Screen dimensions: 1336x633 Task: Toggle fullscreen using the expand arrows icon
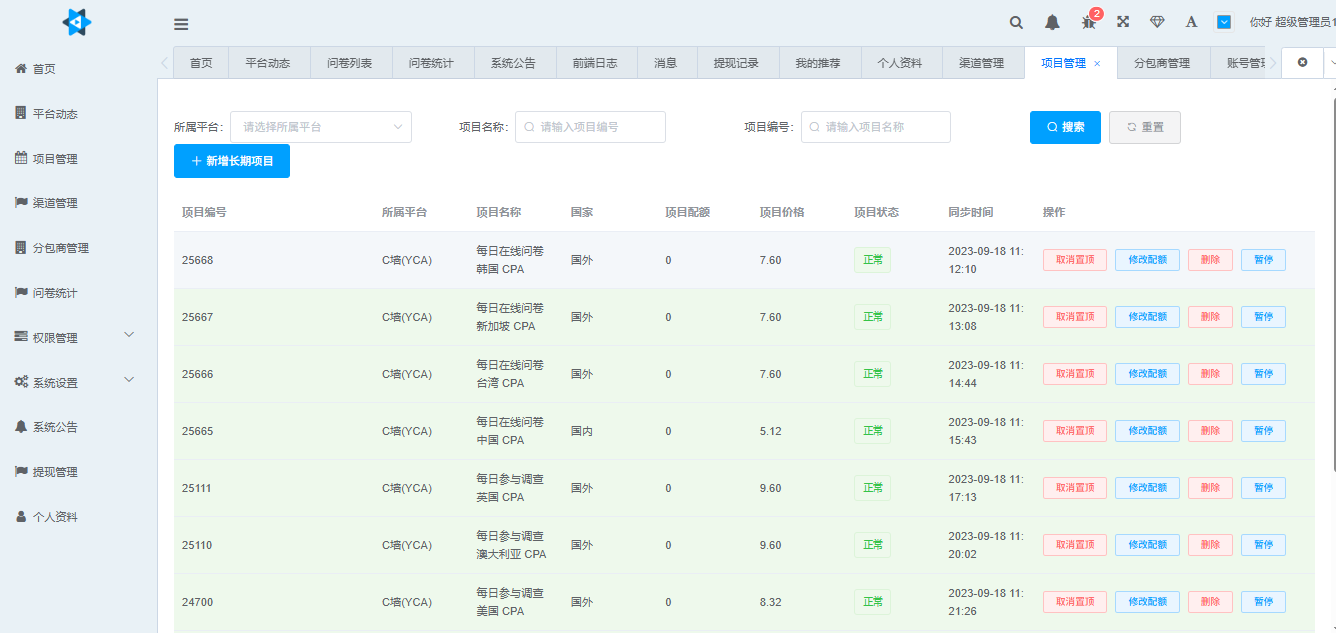(x=1122, y=22)
